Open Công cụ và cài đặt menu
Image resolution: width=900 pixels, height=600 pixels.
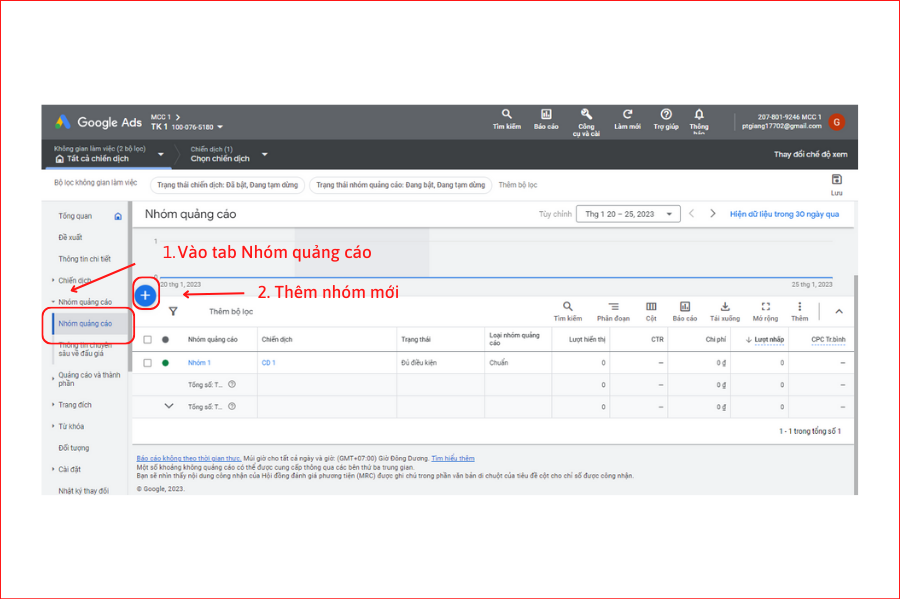[585, 122]
